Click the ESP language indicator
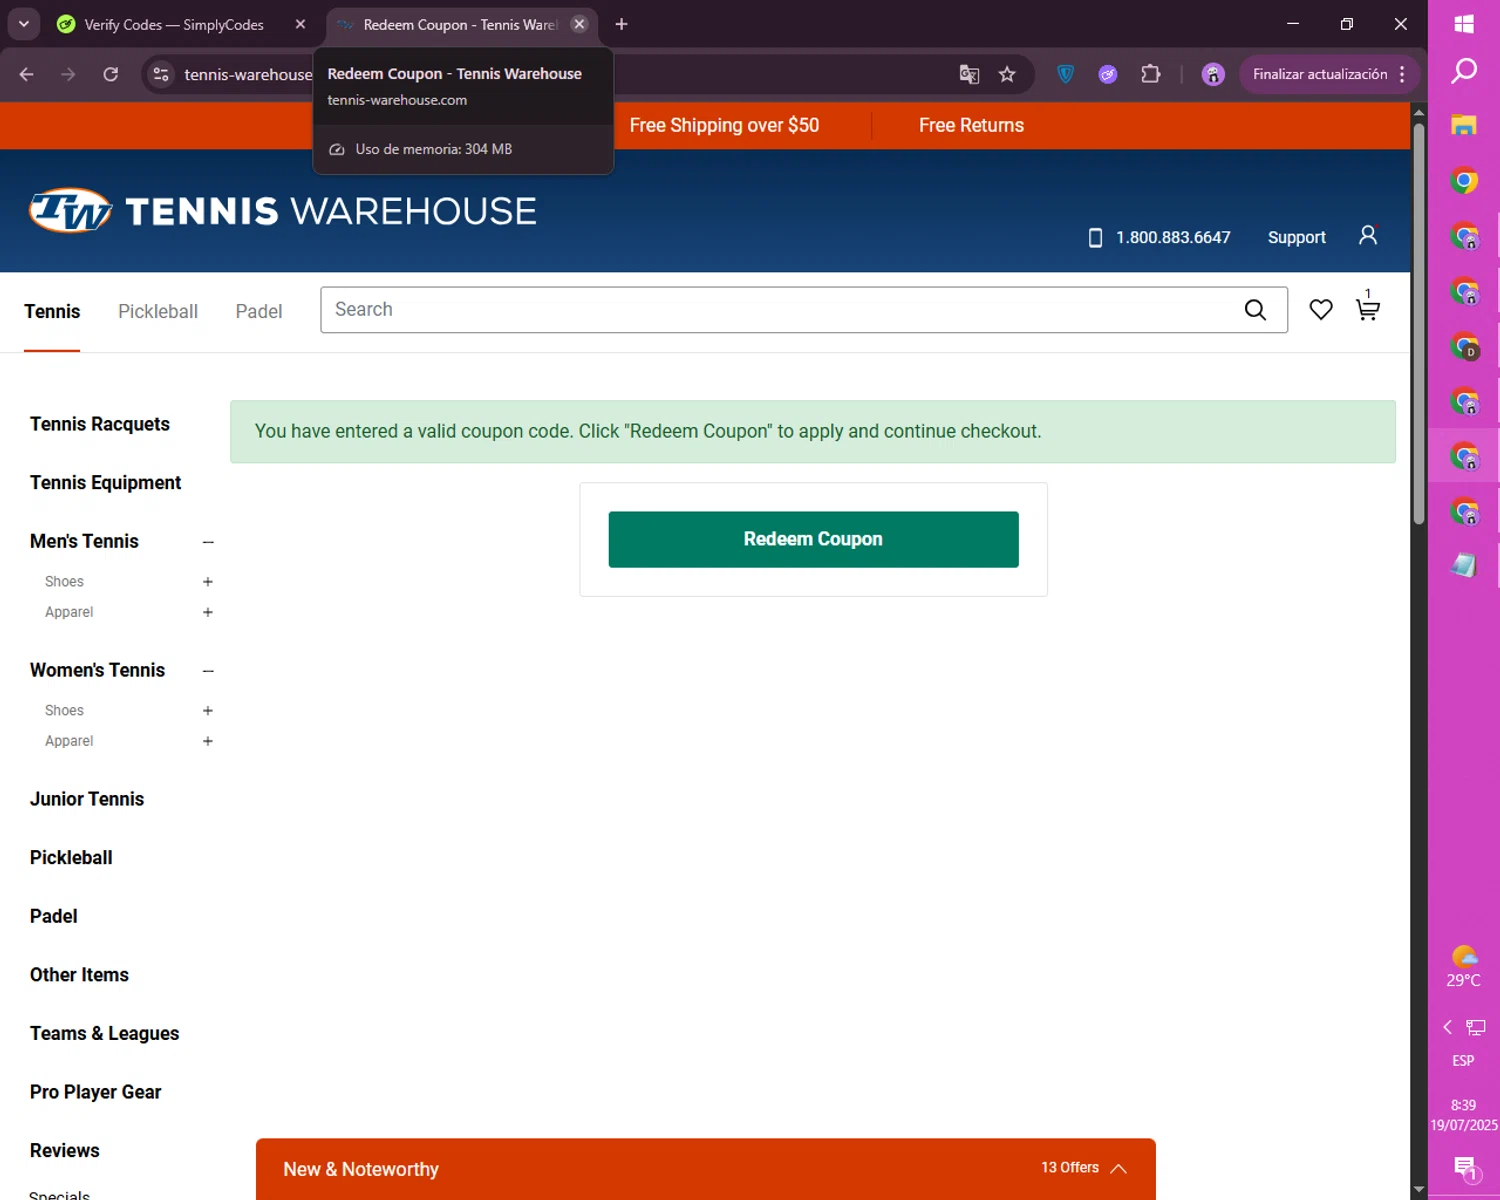Viewport: 1500px width, 1200px height. coord(1463,1061)
